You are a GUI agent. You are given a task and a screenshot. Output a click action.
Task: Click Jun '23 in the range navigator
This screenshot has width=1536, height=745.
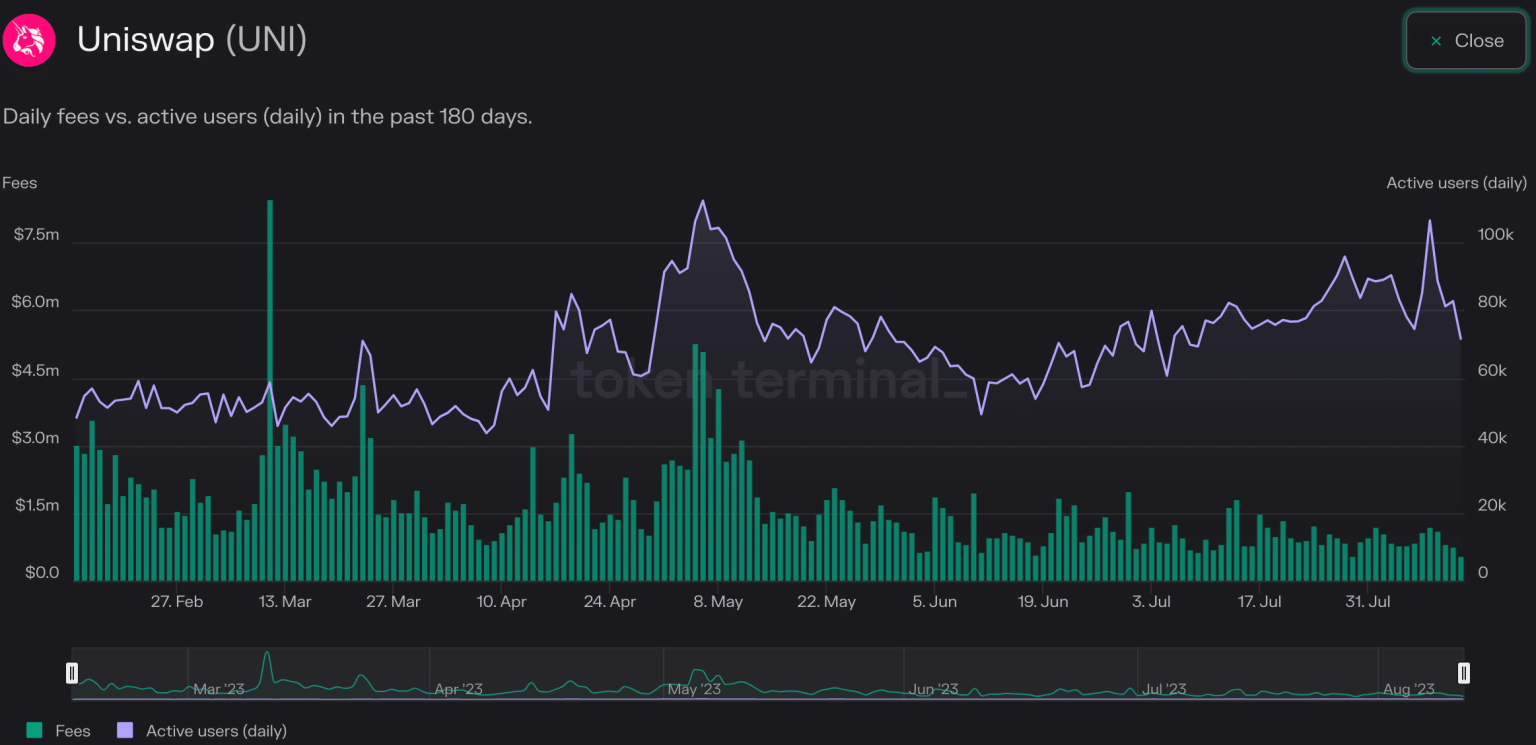pos(935,689)
